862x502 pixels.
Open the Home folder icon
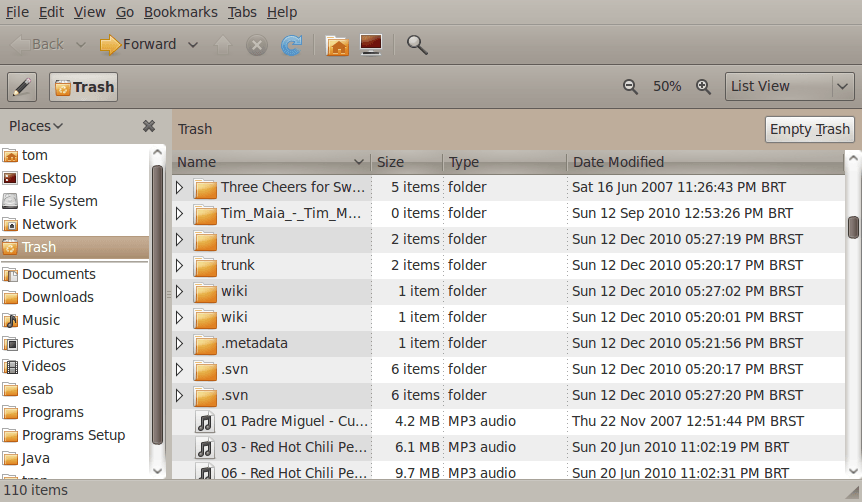[x=337, y=45]
